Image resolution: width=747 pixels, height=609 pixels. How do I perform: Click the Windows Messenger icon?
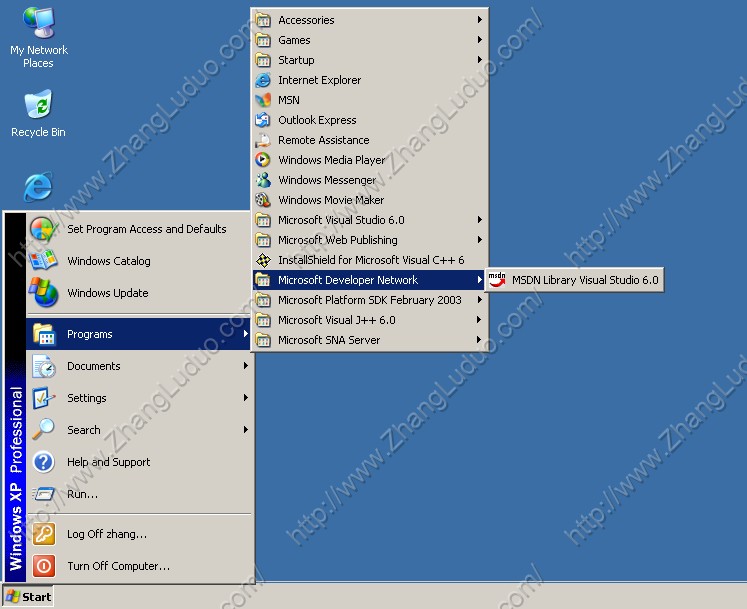(263, 180)
